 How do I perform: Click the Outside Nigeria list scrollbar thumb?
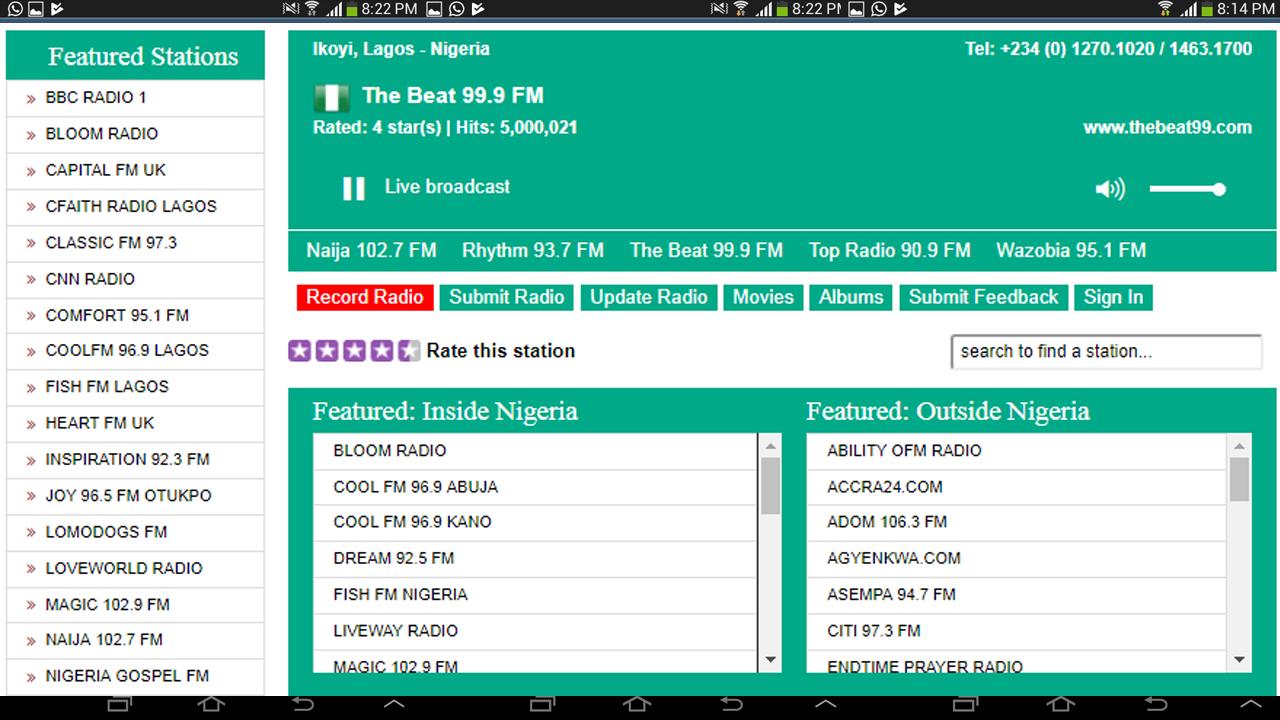pyautogui.click(x=1240, y=479)
